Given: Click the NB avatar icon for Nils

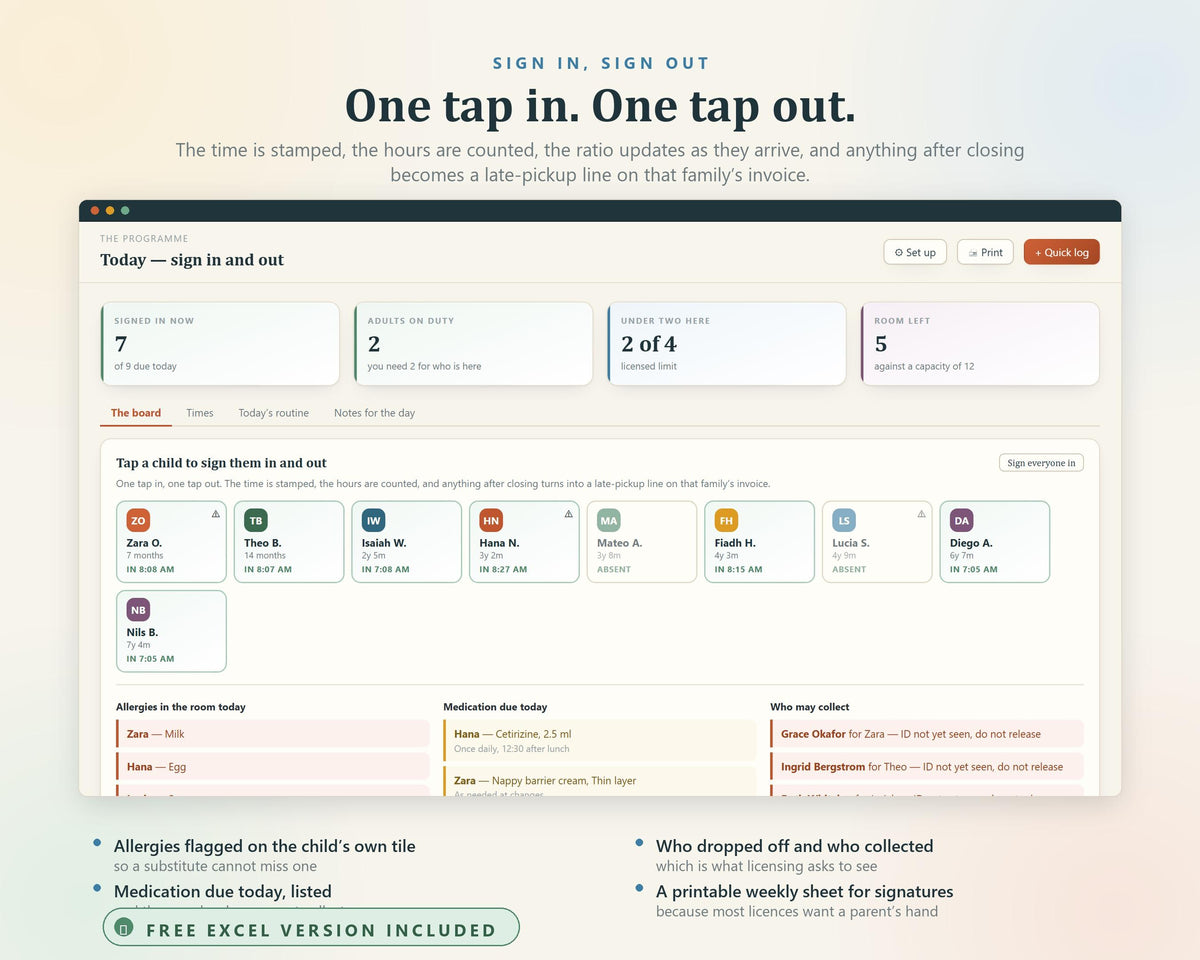Looking at the screenshot, I should [138, 610].
